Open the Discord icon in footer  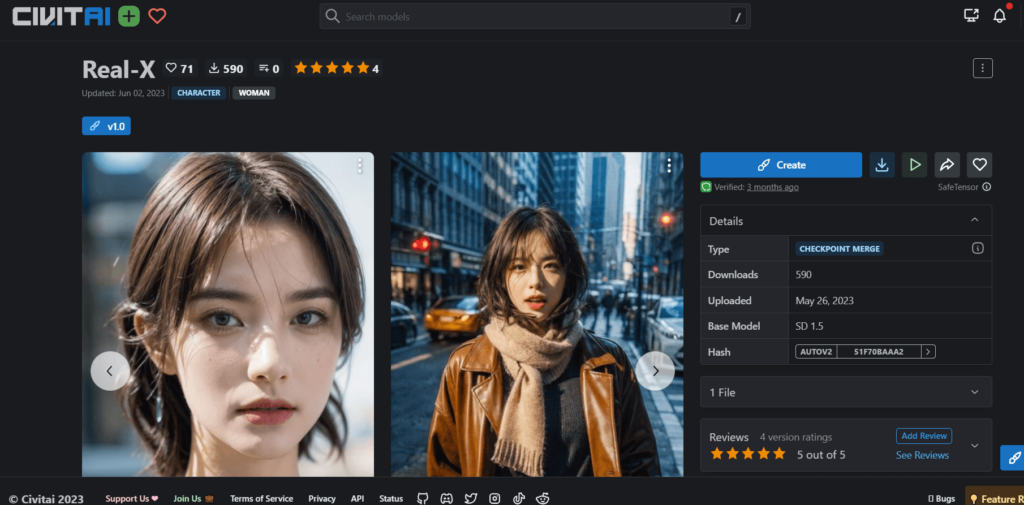(446, 498)
